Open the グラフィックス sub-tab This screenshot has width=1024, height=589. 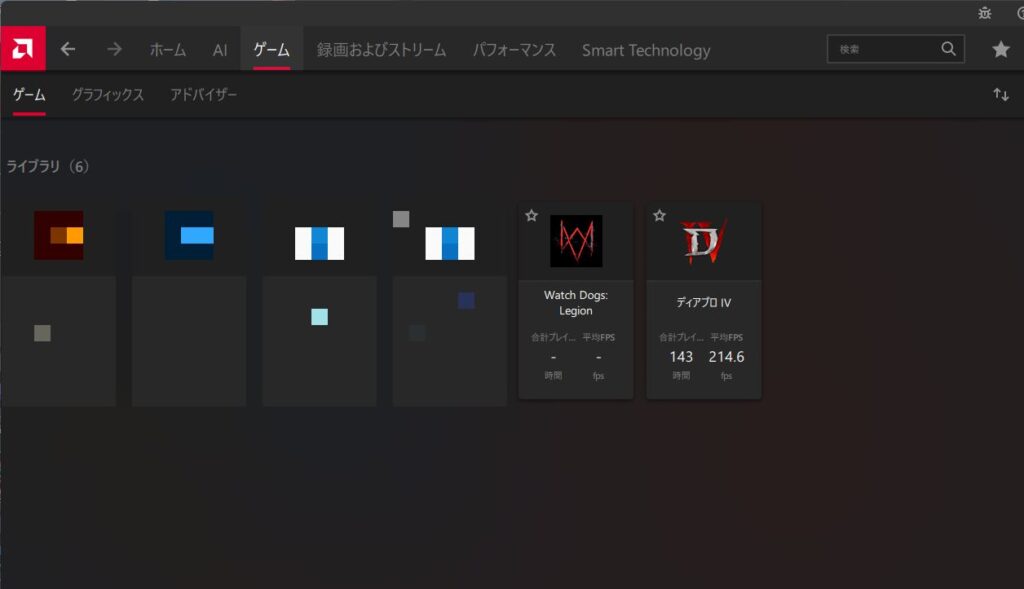point(108,95)
